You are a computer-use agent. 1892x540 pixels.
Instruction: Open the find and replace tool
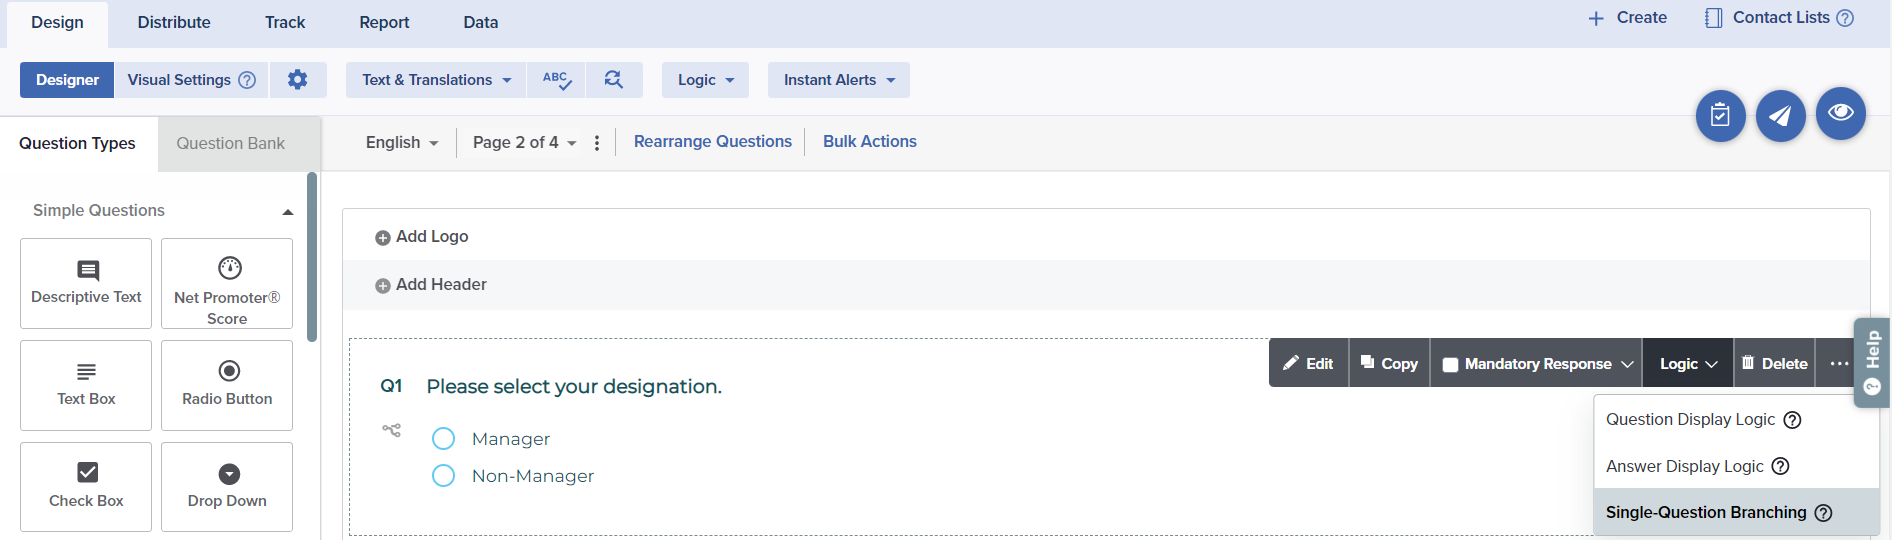pyautogui.click(x=614, y=80)
